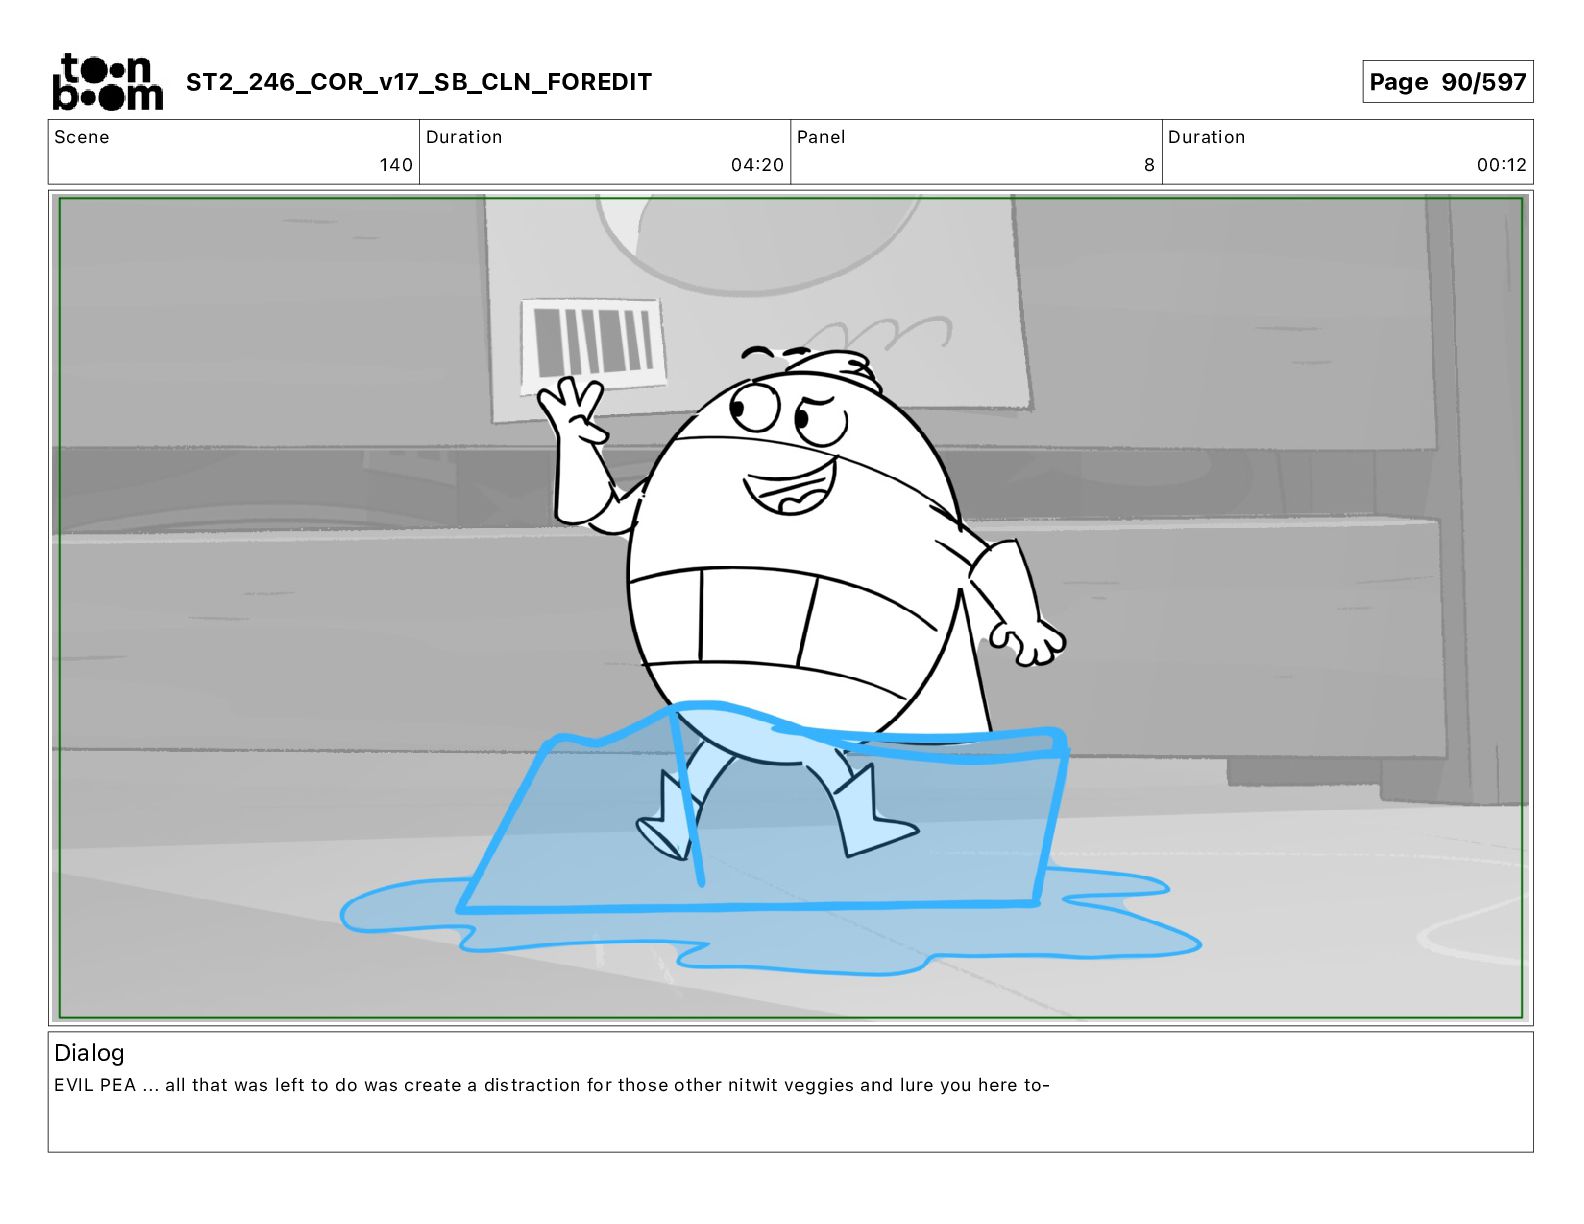This screenshot has width=1584, height=1224.
Task: Select the title ST2_246_COR_v17_SB_CLN_FOREDIT
Action: [419, 82]
